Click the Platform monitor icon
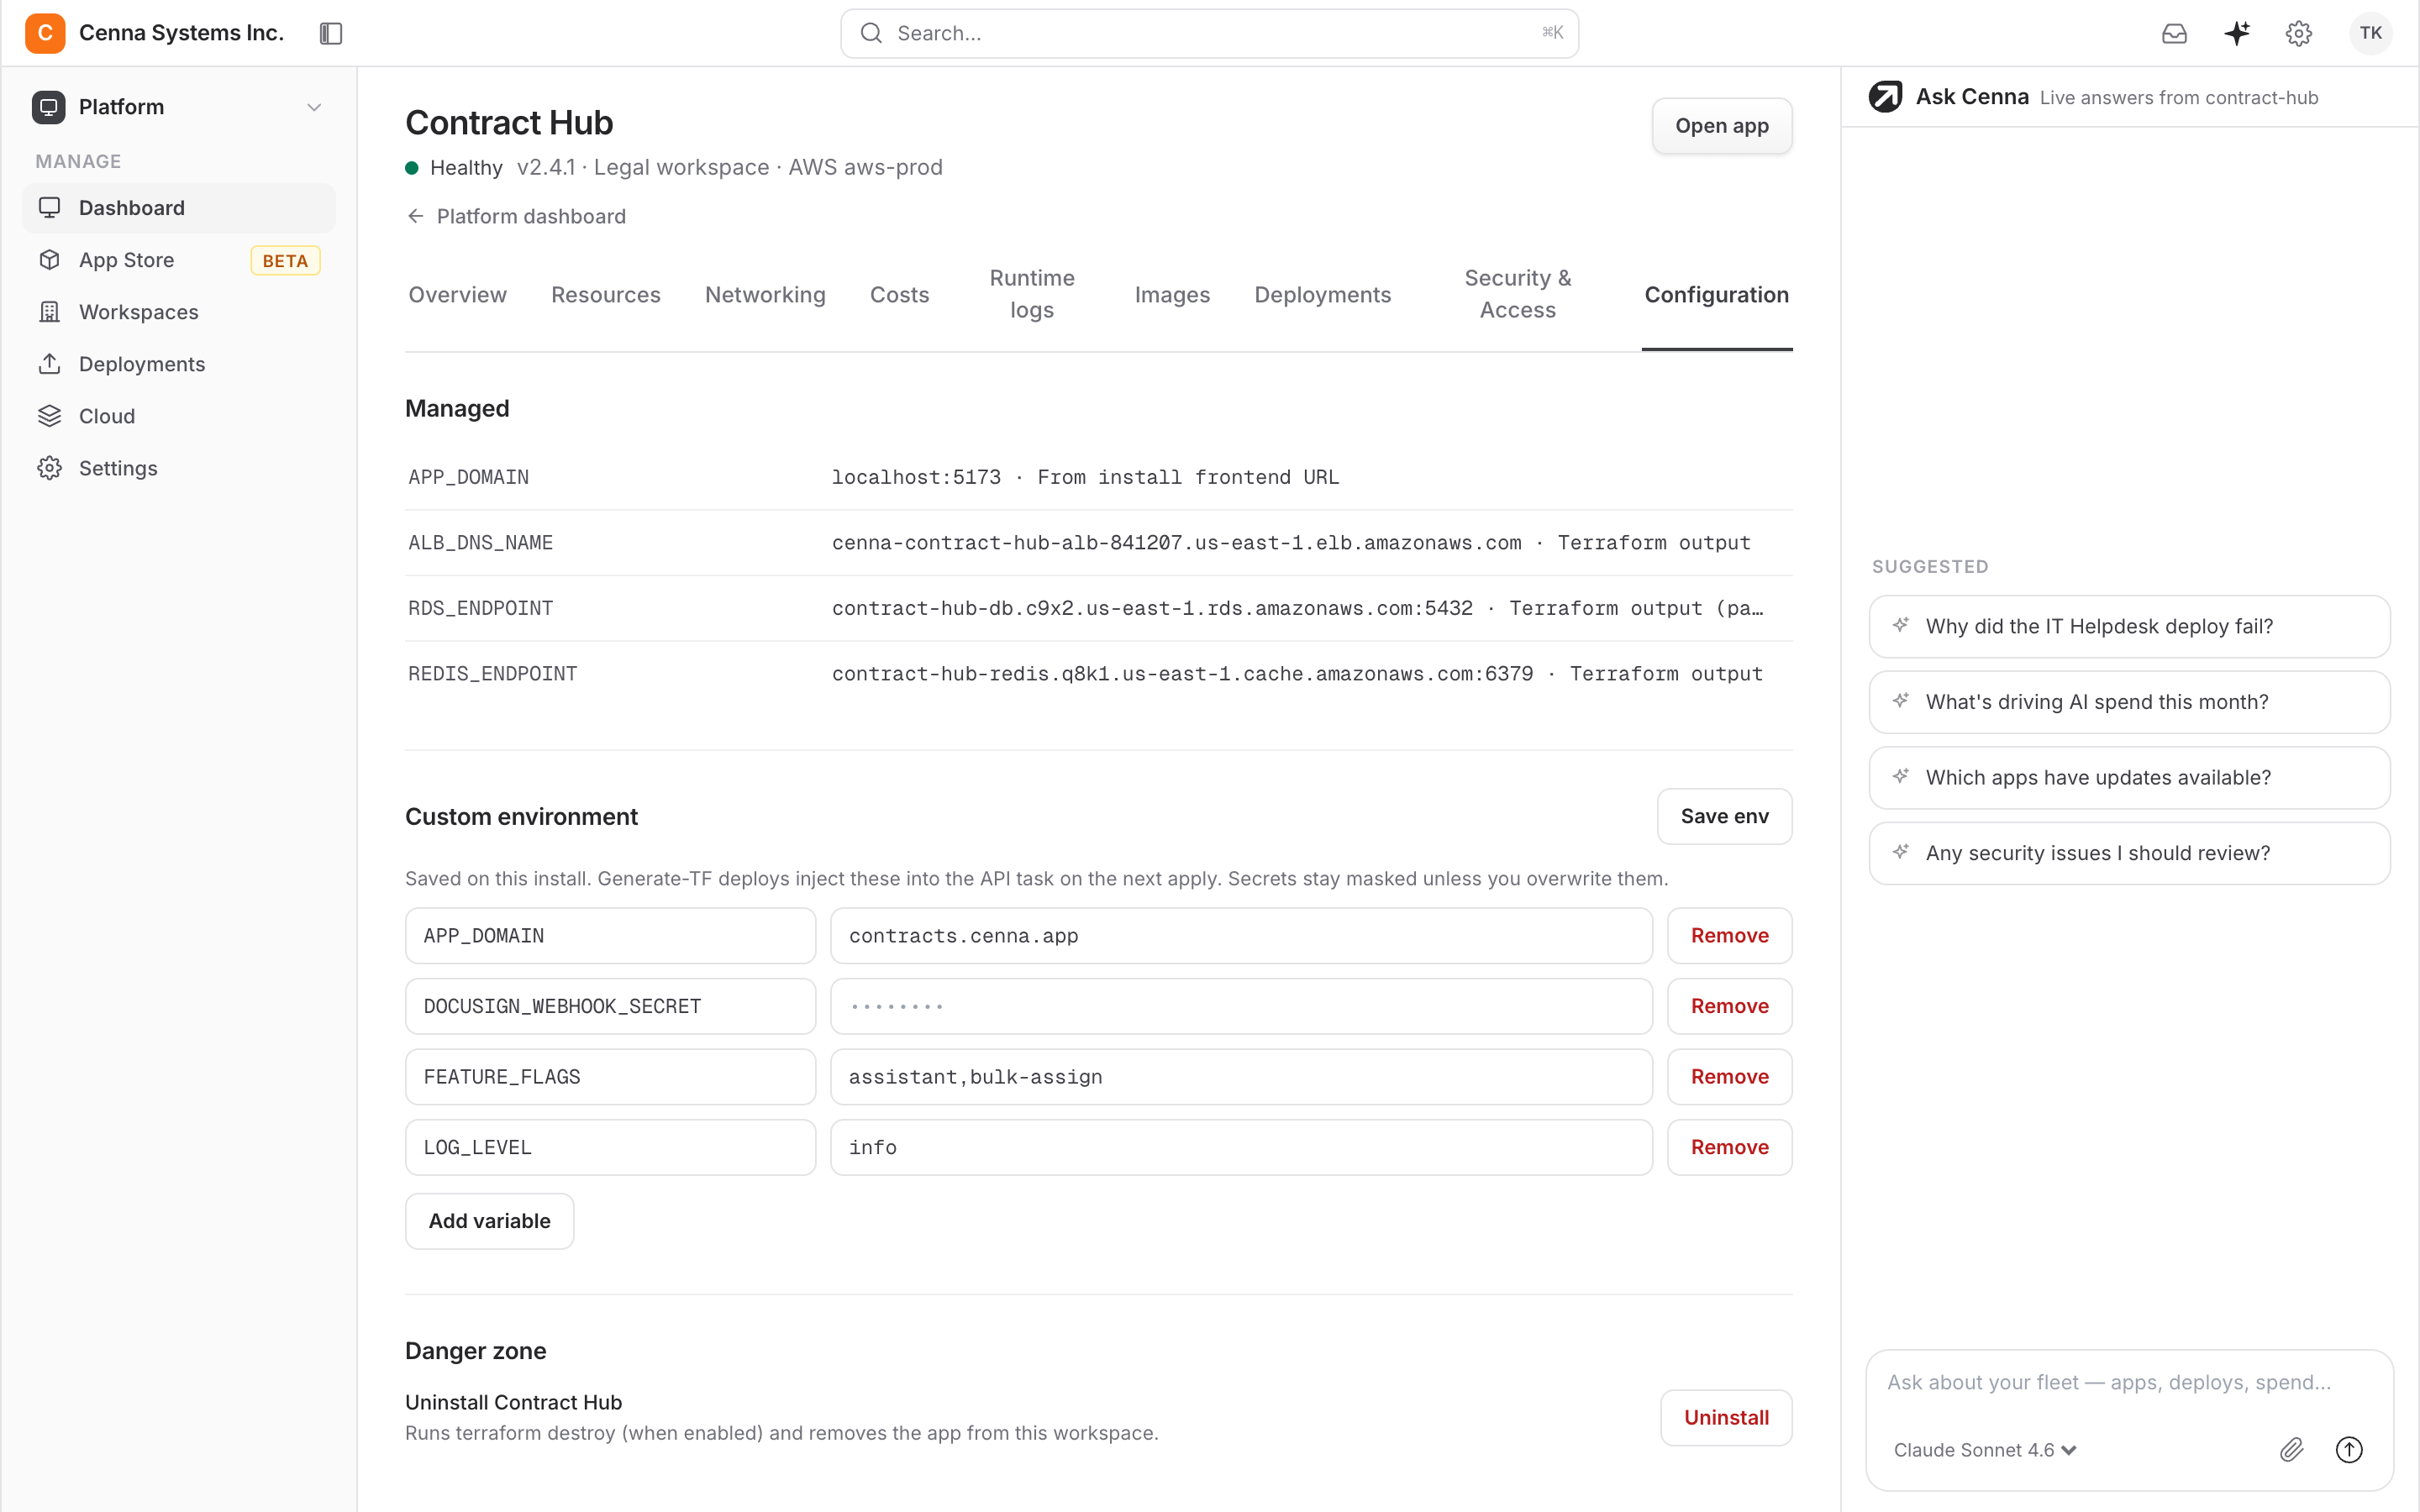Screen dimensions: 2420x1512 click(48, 107)
